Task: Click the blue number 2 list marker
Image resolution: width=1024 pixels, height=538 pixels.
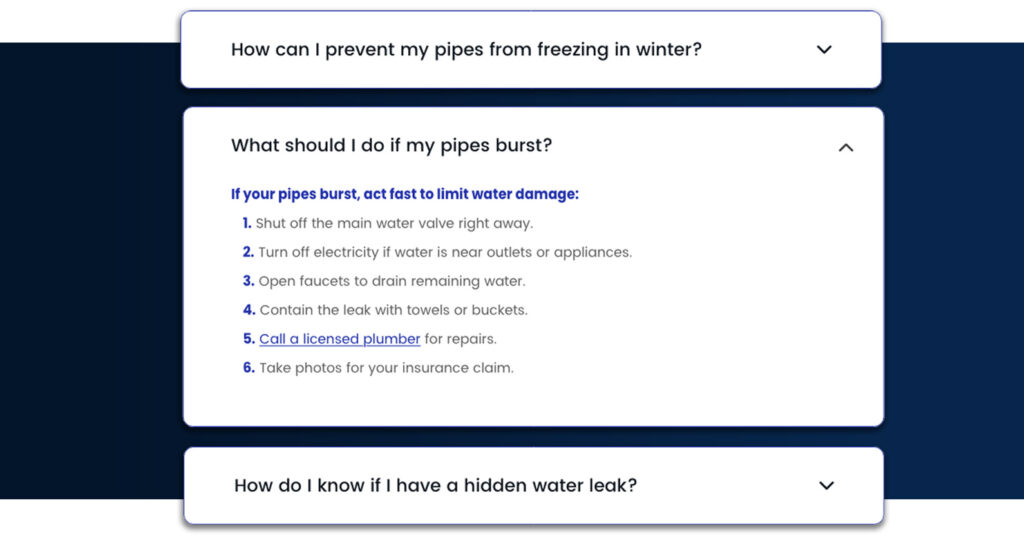Action: tap(248, 252)
